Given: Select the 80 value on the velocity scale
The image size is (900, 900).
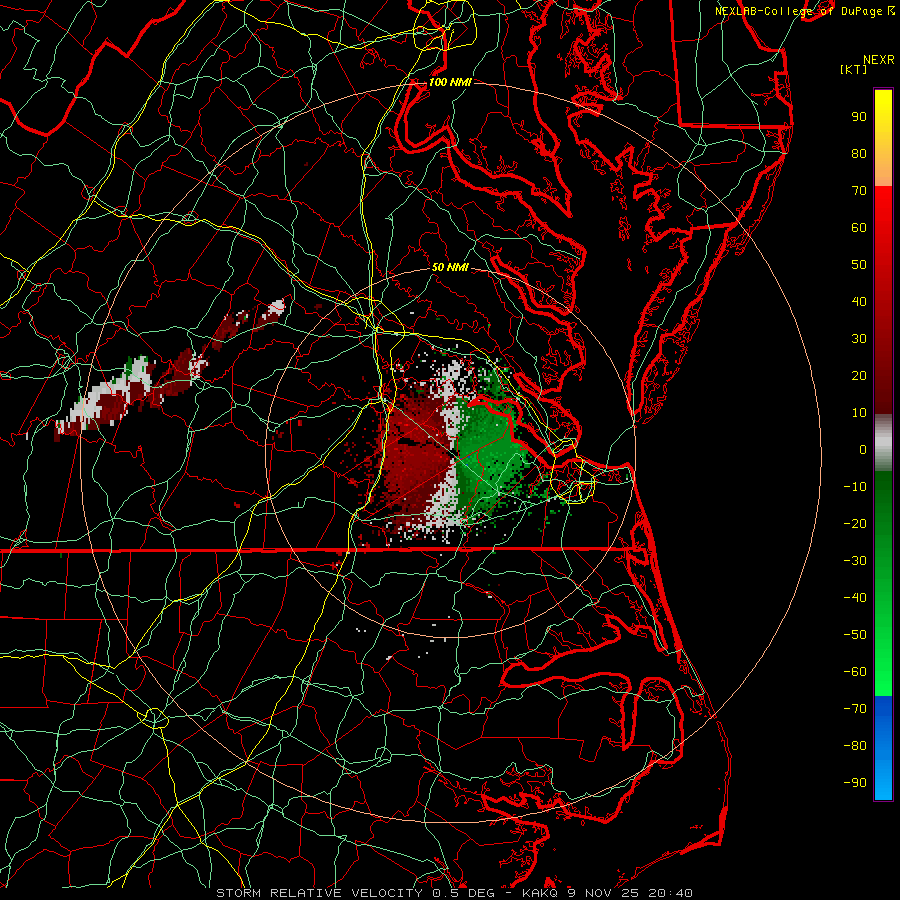Looking at the screenshot, I should click(859, 154).
